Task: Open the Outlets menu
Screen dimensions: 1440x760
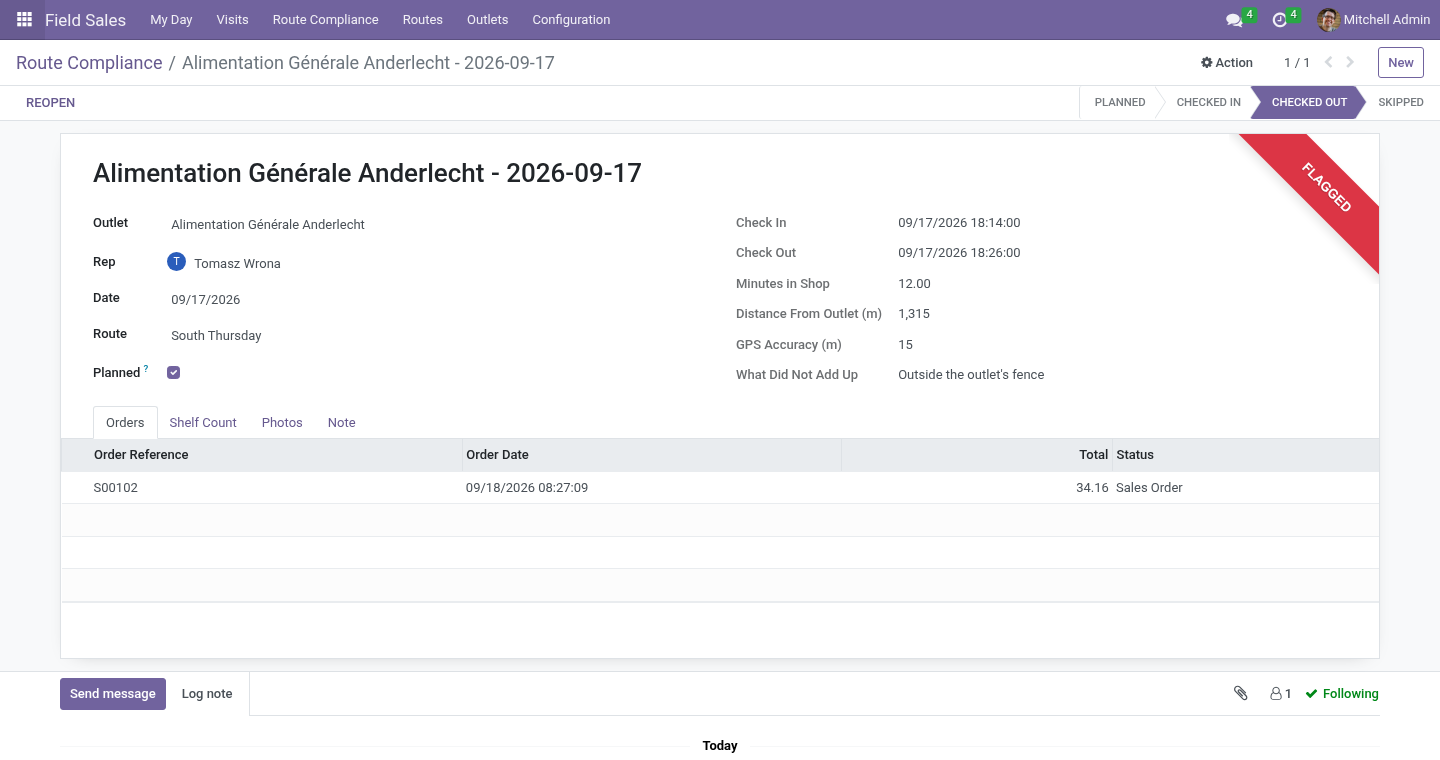Action: (488, 20)
